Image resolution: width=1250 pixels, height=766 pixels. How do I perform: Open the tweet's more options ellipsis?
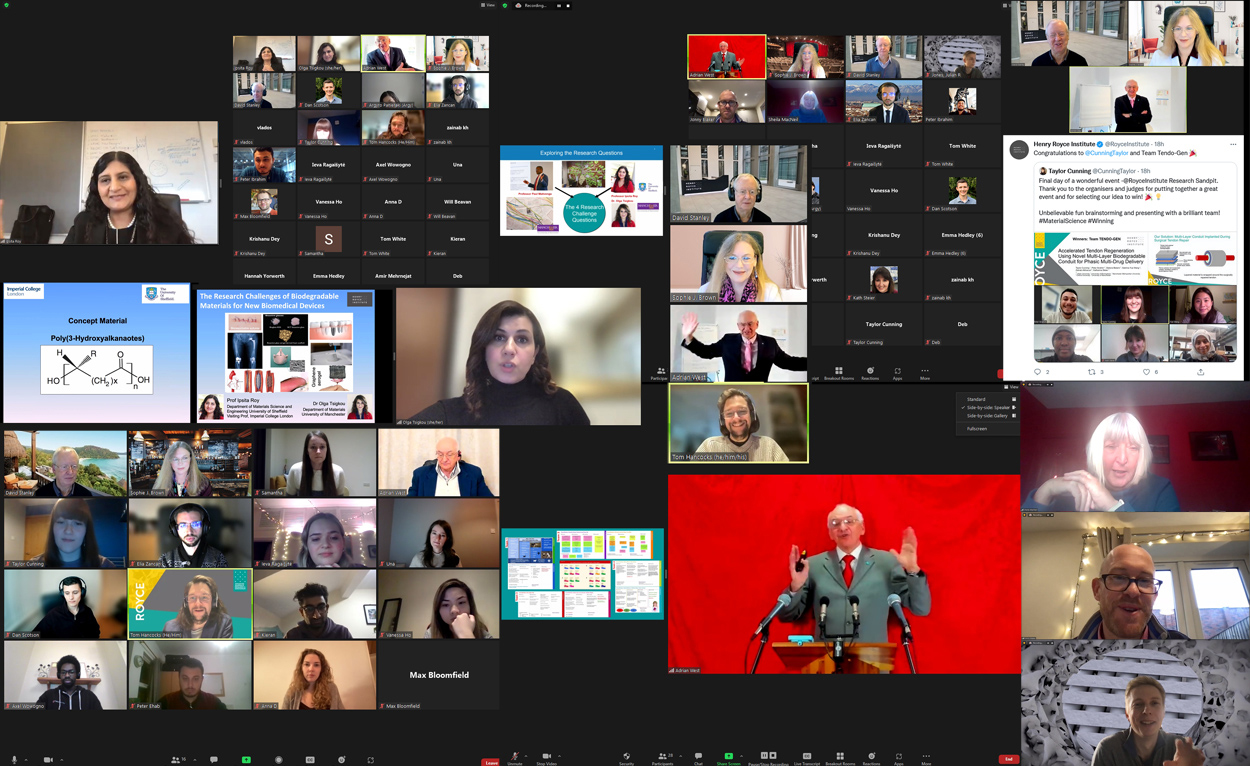[1233, 144]
